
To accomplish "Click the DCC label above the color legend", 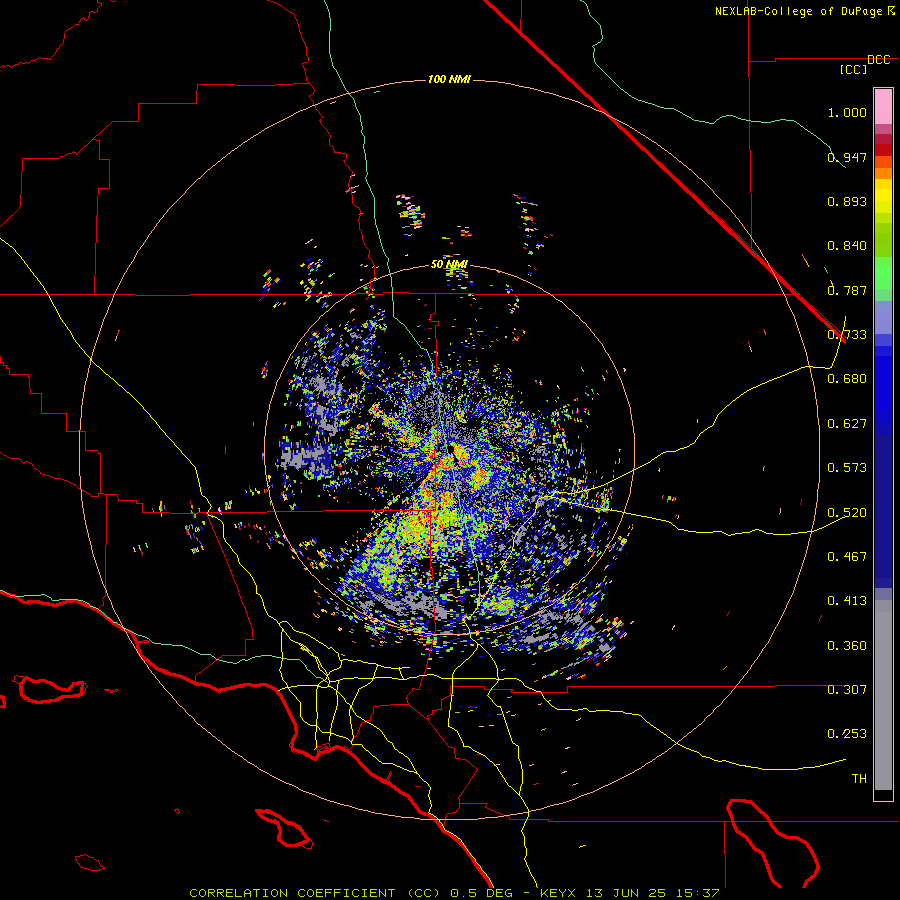I will coord(879,60).
